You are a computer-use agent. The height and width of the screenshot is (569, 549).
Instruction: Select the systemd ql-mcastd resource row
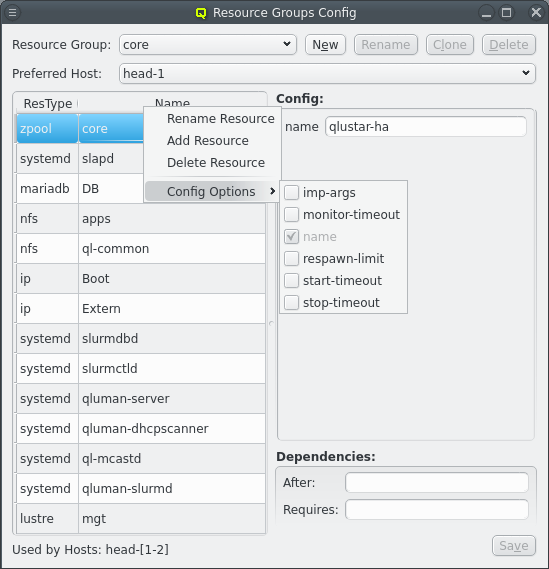pos(141,459)
